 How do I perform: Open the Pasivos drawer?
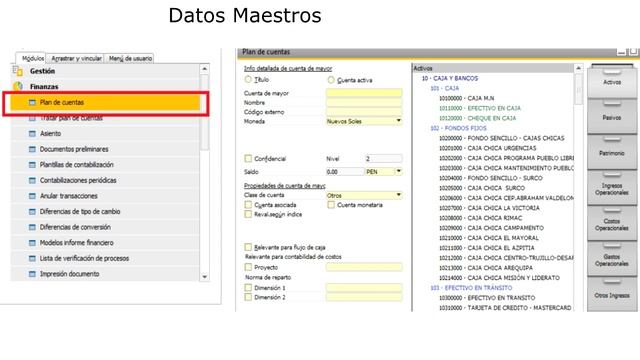pyautogui.click(x=612, y=116)
